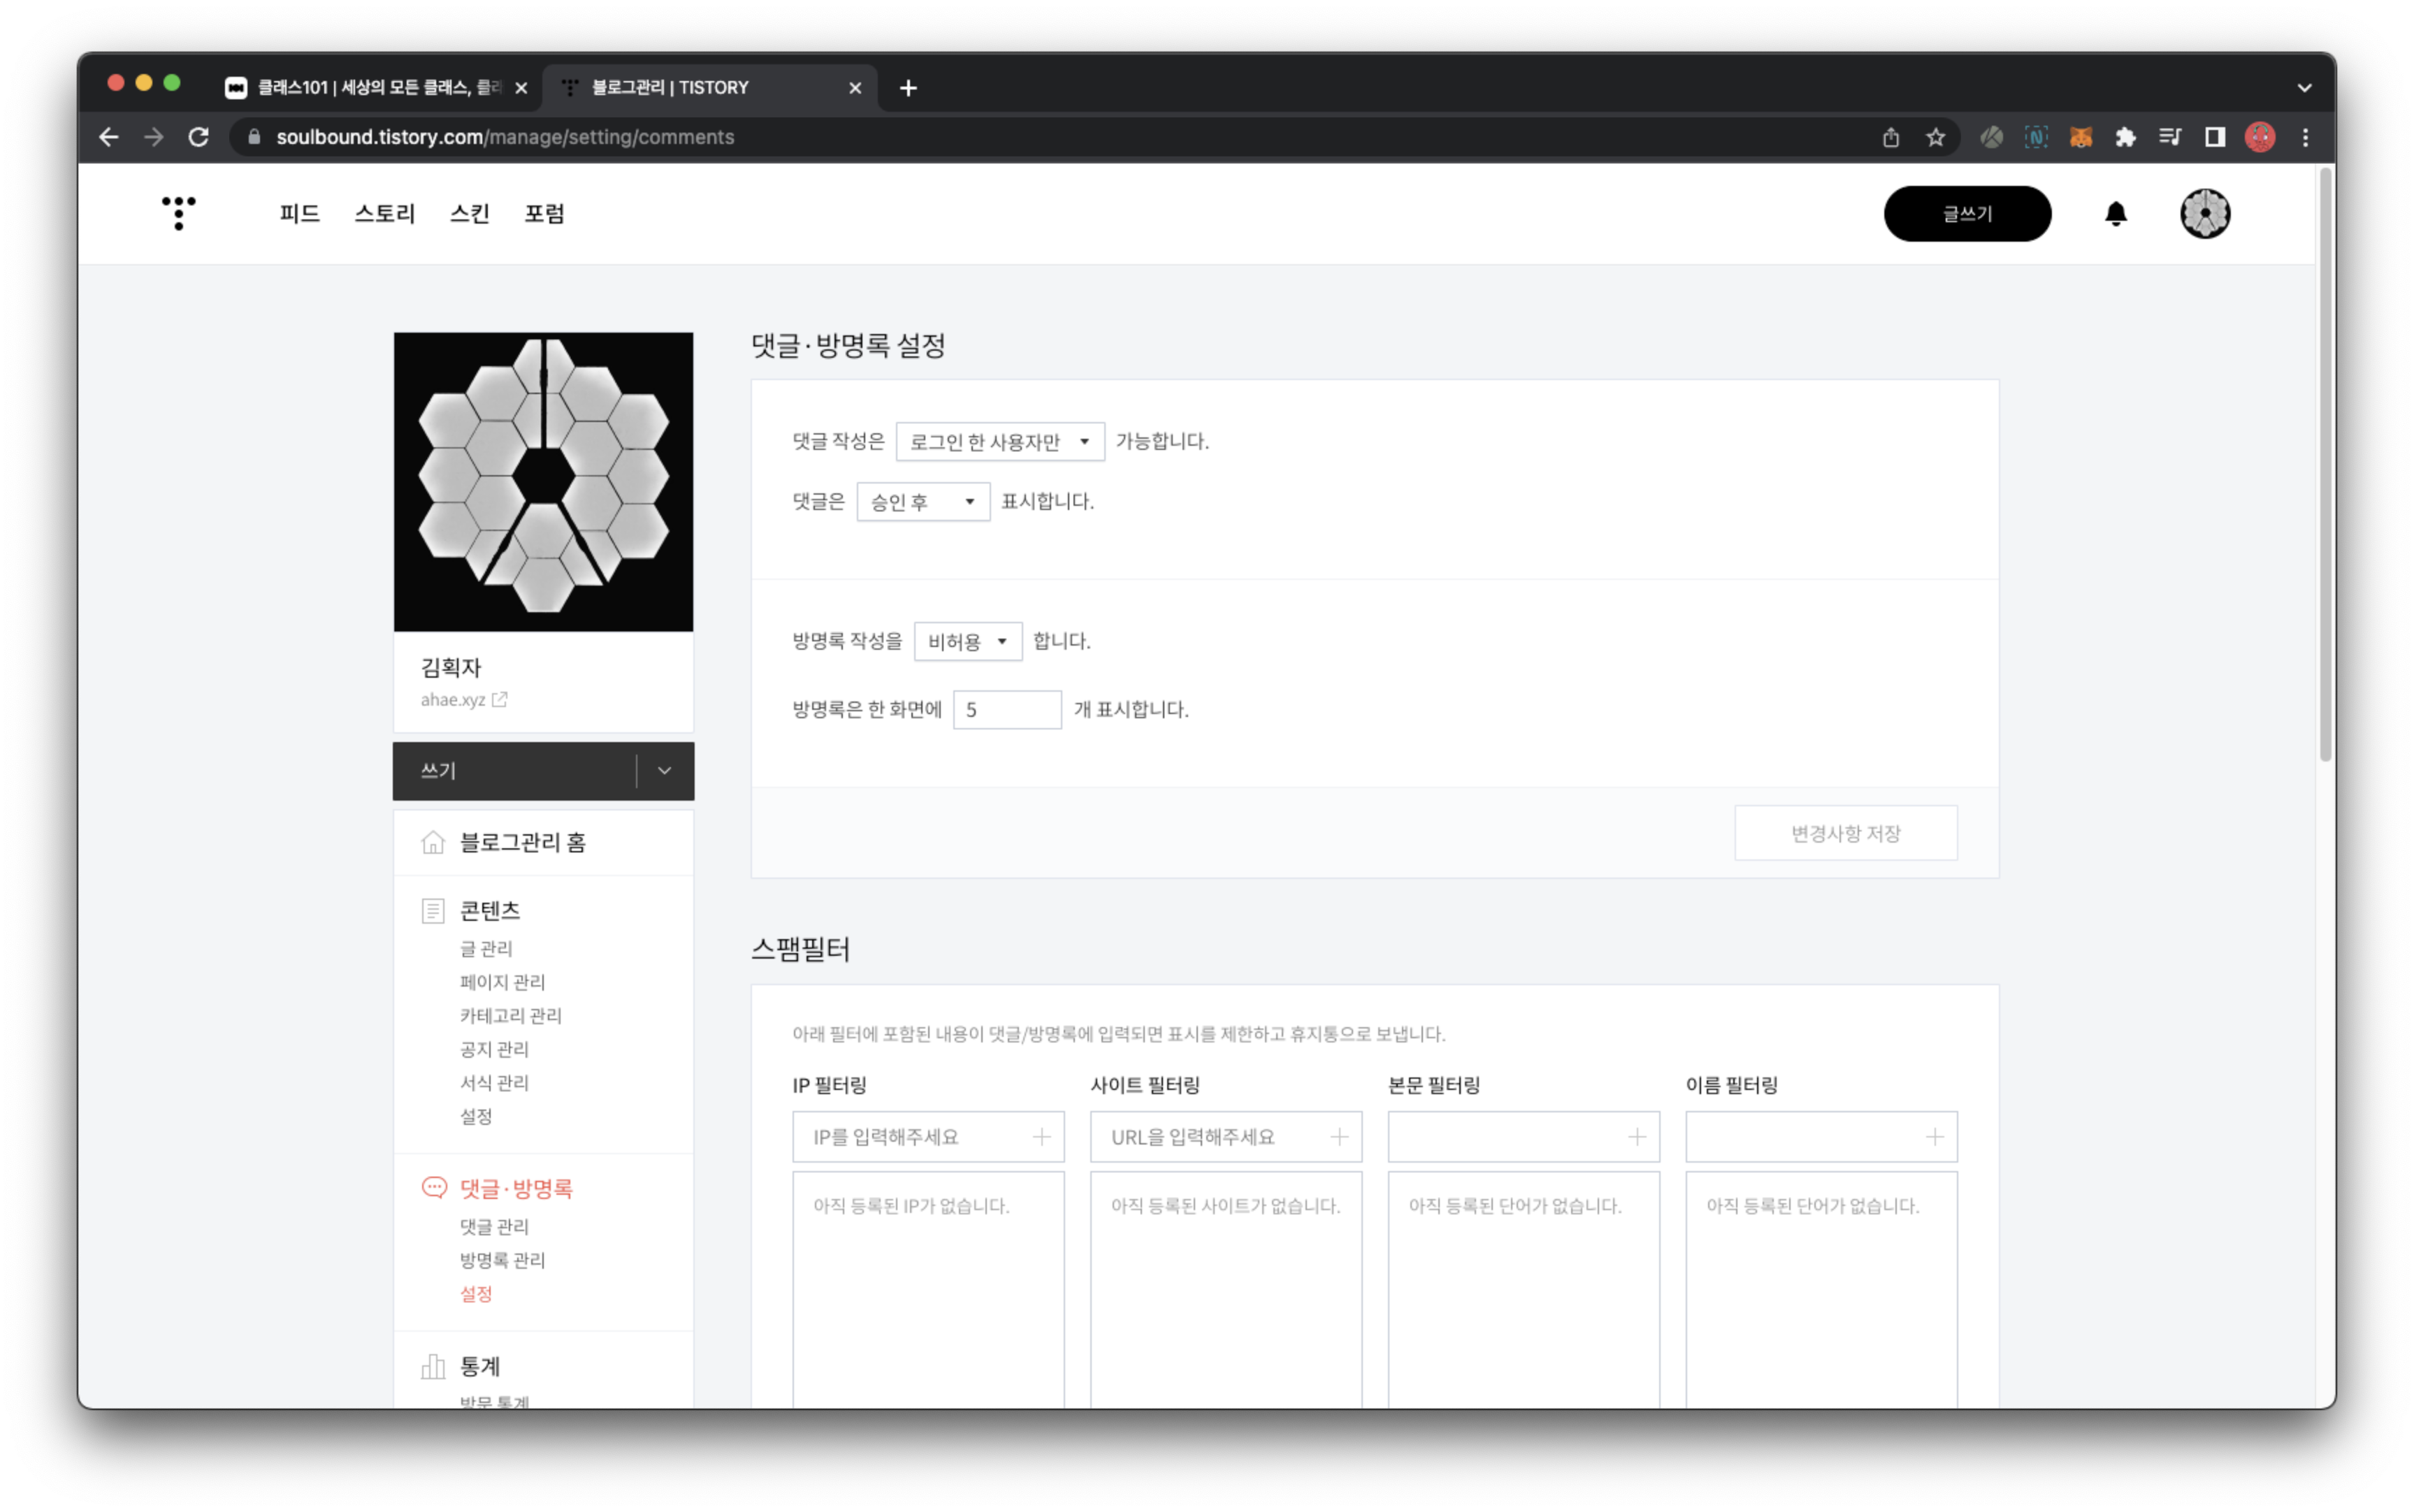Expand the 쓰기 chevron arrow
The height and width of the screenshot is (1512, 2414).
pos(664,771)
